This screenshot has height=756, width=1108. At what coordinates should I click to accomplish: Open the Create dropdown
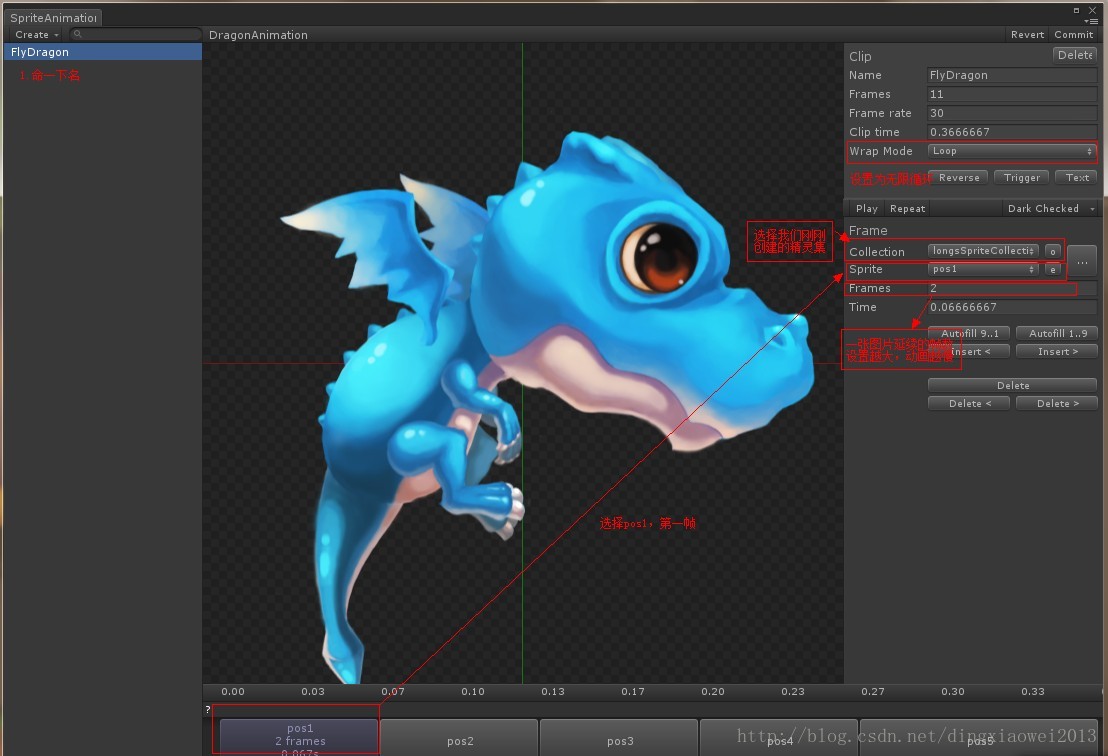36,35
